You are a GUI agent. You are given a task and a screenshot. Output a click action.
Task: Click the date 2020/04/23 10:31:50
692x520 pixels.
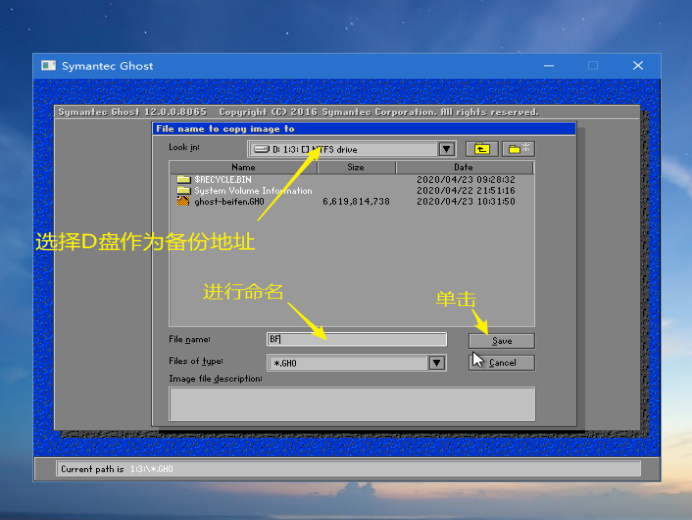[x=466, y=202]
